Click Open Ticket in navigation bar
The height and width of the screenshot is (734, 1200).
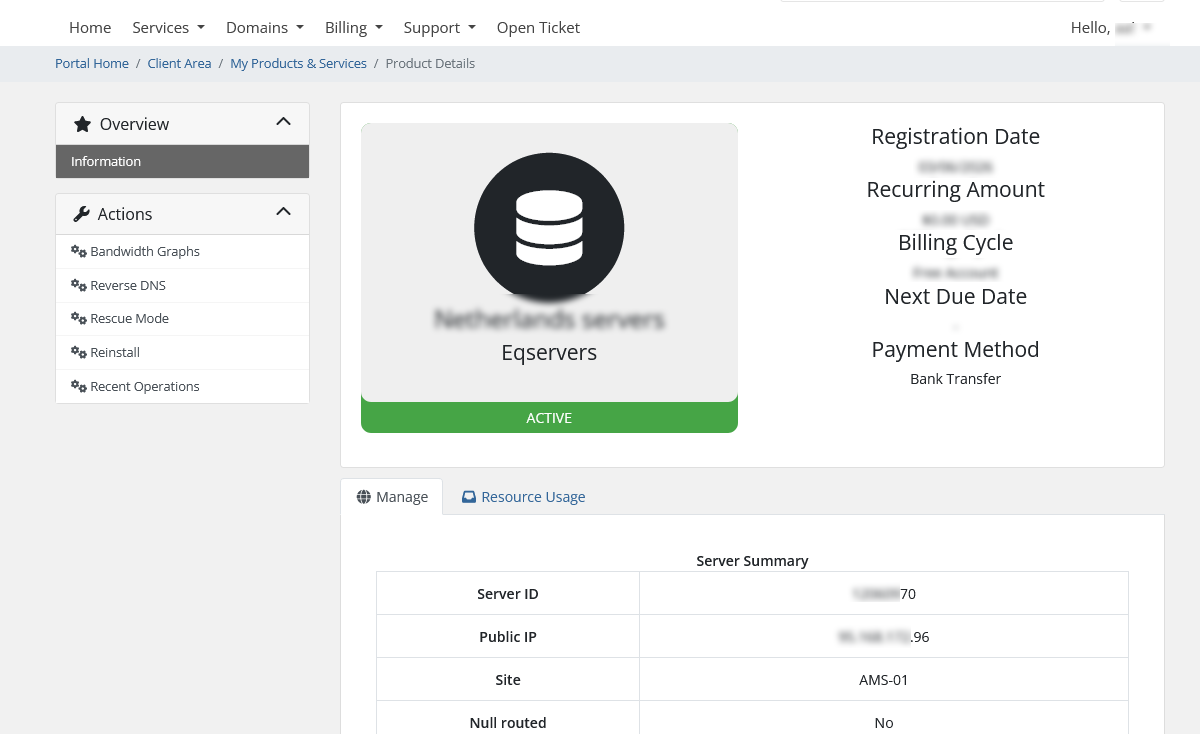tap(538, 27)
